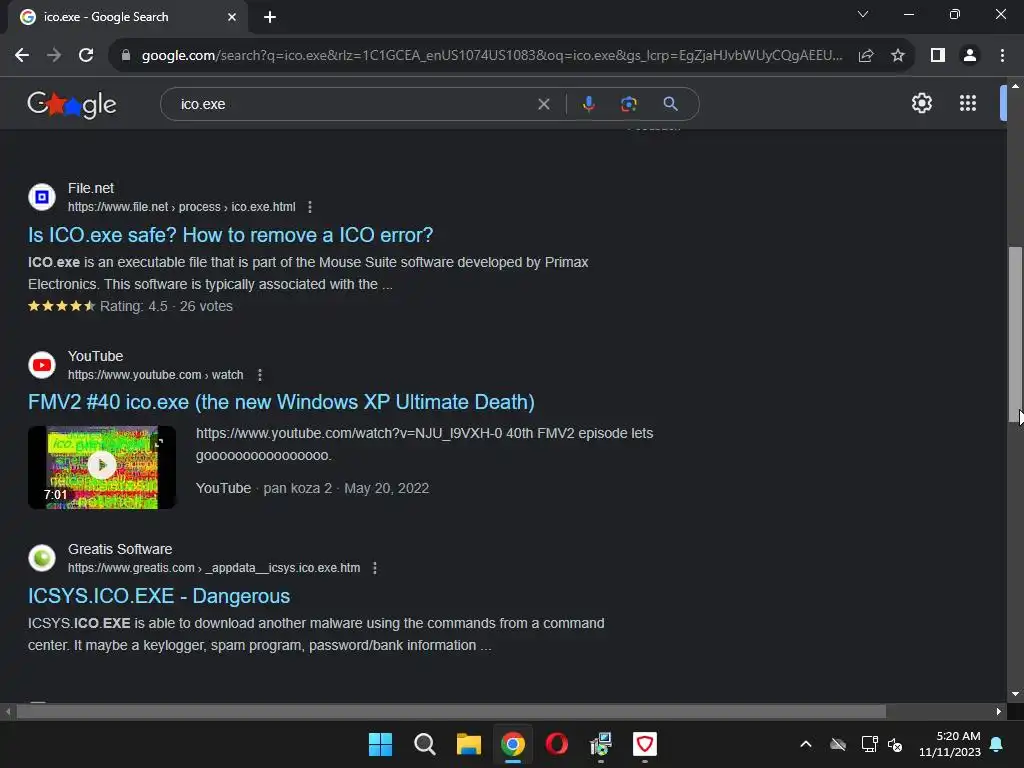
Task: Click 'pan koza 2' channel text
Action: pos(297,488)
